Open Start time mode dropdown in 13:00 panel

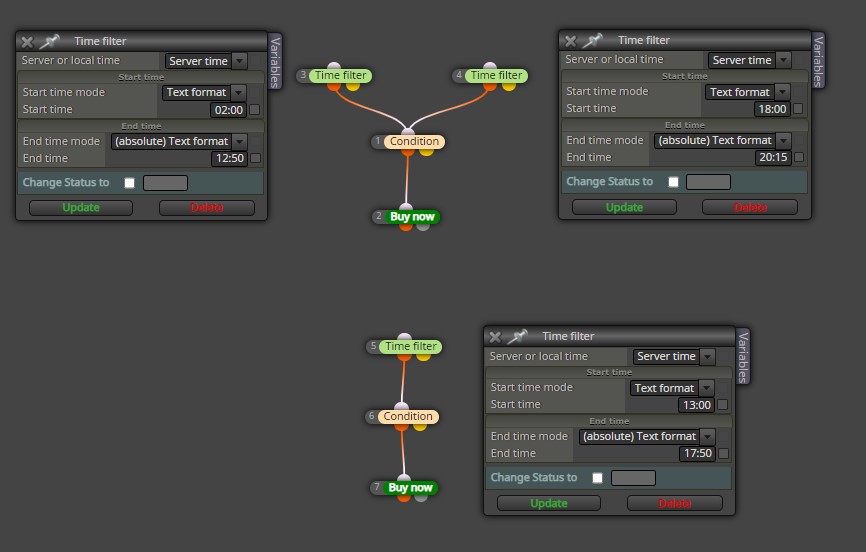click(x=672, y=388)
